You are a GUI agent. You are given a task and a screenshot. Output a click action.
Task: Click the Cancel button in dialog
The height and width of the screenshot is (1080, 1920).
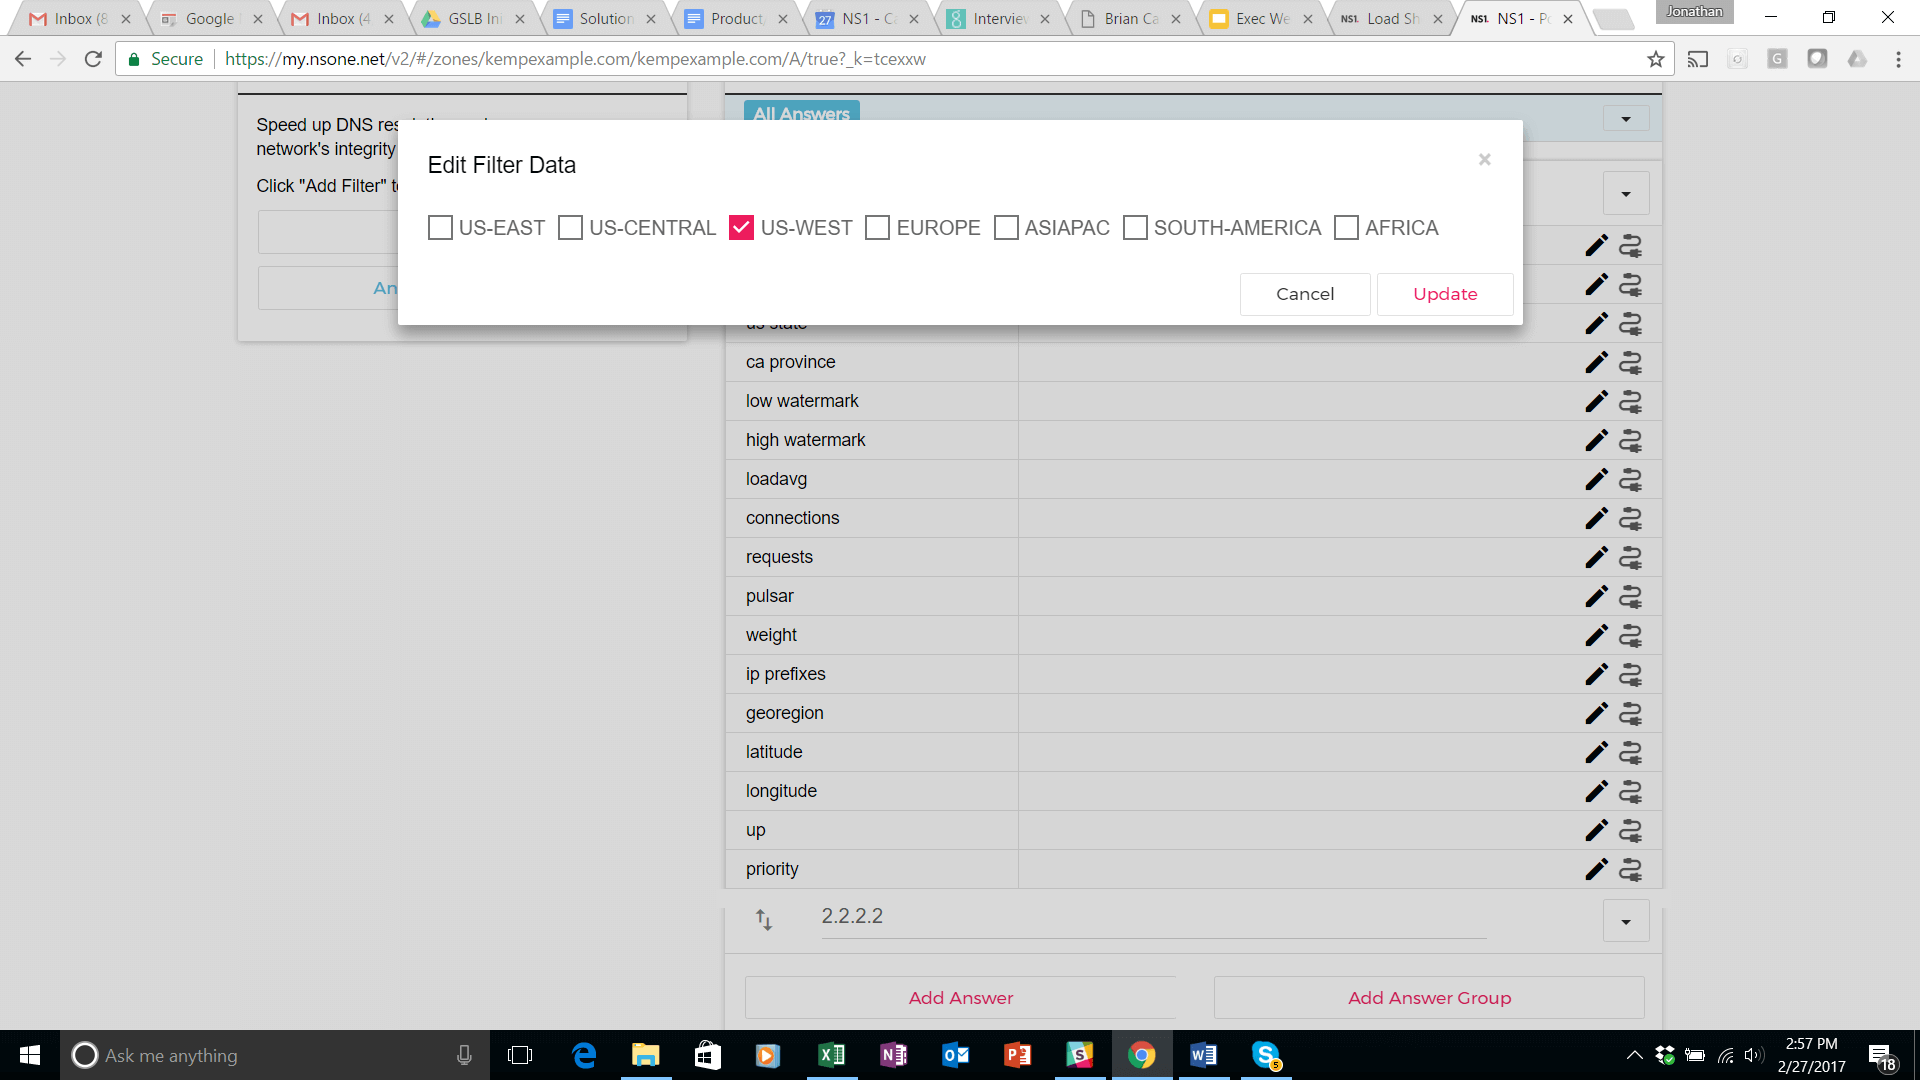(1304, 294)
